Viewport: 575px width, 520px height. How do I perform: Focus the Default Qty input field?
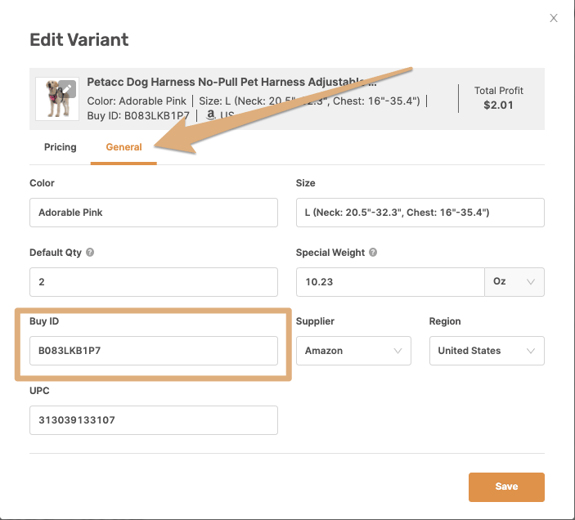click(x=153, y=282)
